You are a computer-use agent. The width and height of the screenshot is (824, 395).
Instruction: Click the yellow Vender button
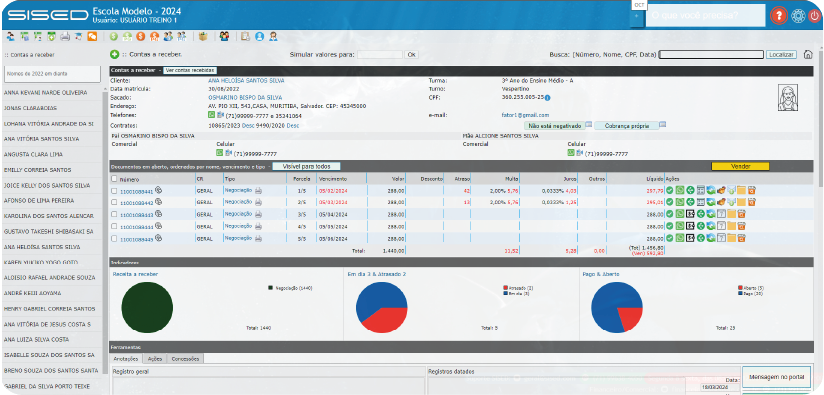point(740,166)
